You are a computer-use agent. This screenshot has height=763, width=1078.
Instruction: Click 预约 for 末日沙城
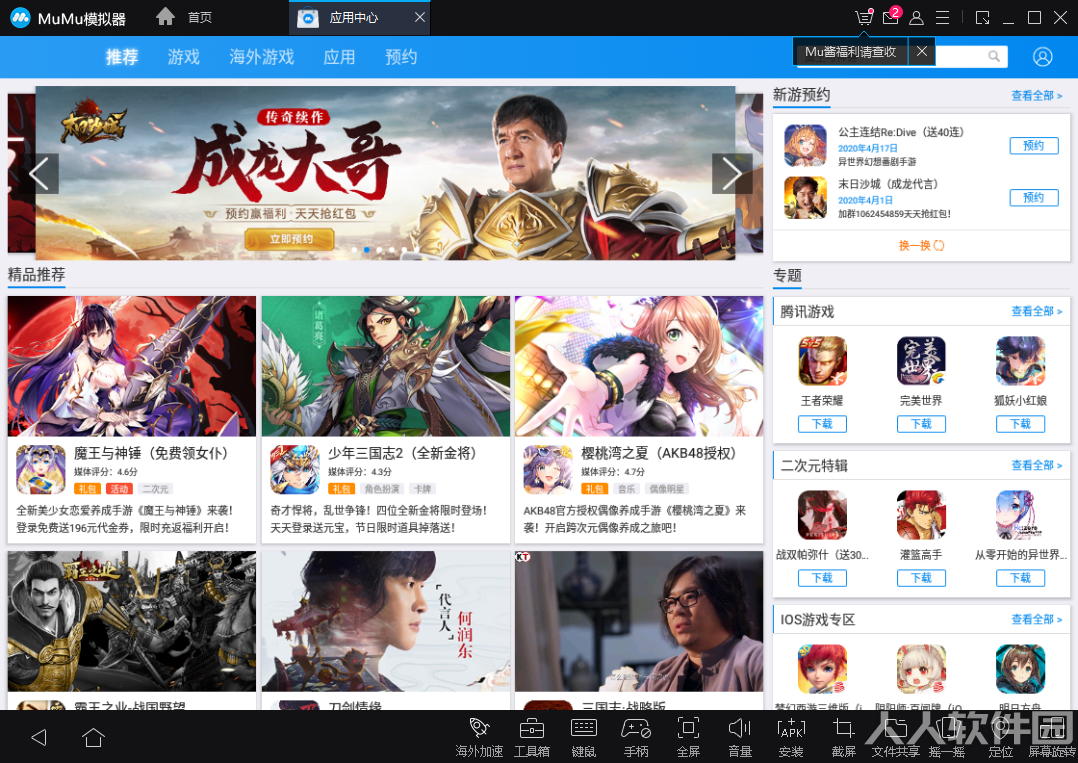tap(1034, 198)
